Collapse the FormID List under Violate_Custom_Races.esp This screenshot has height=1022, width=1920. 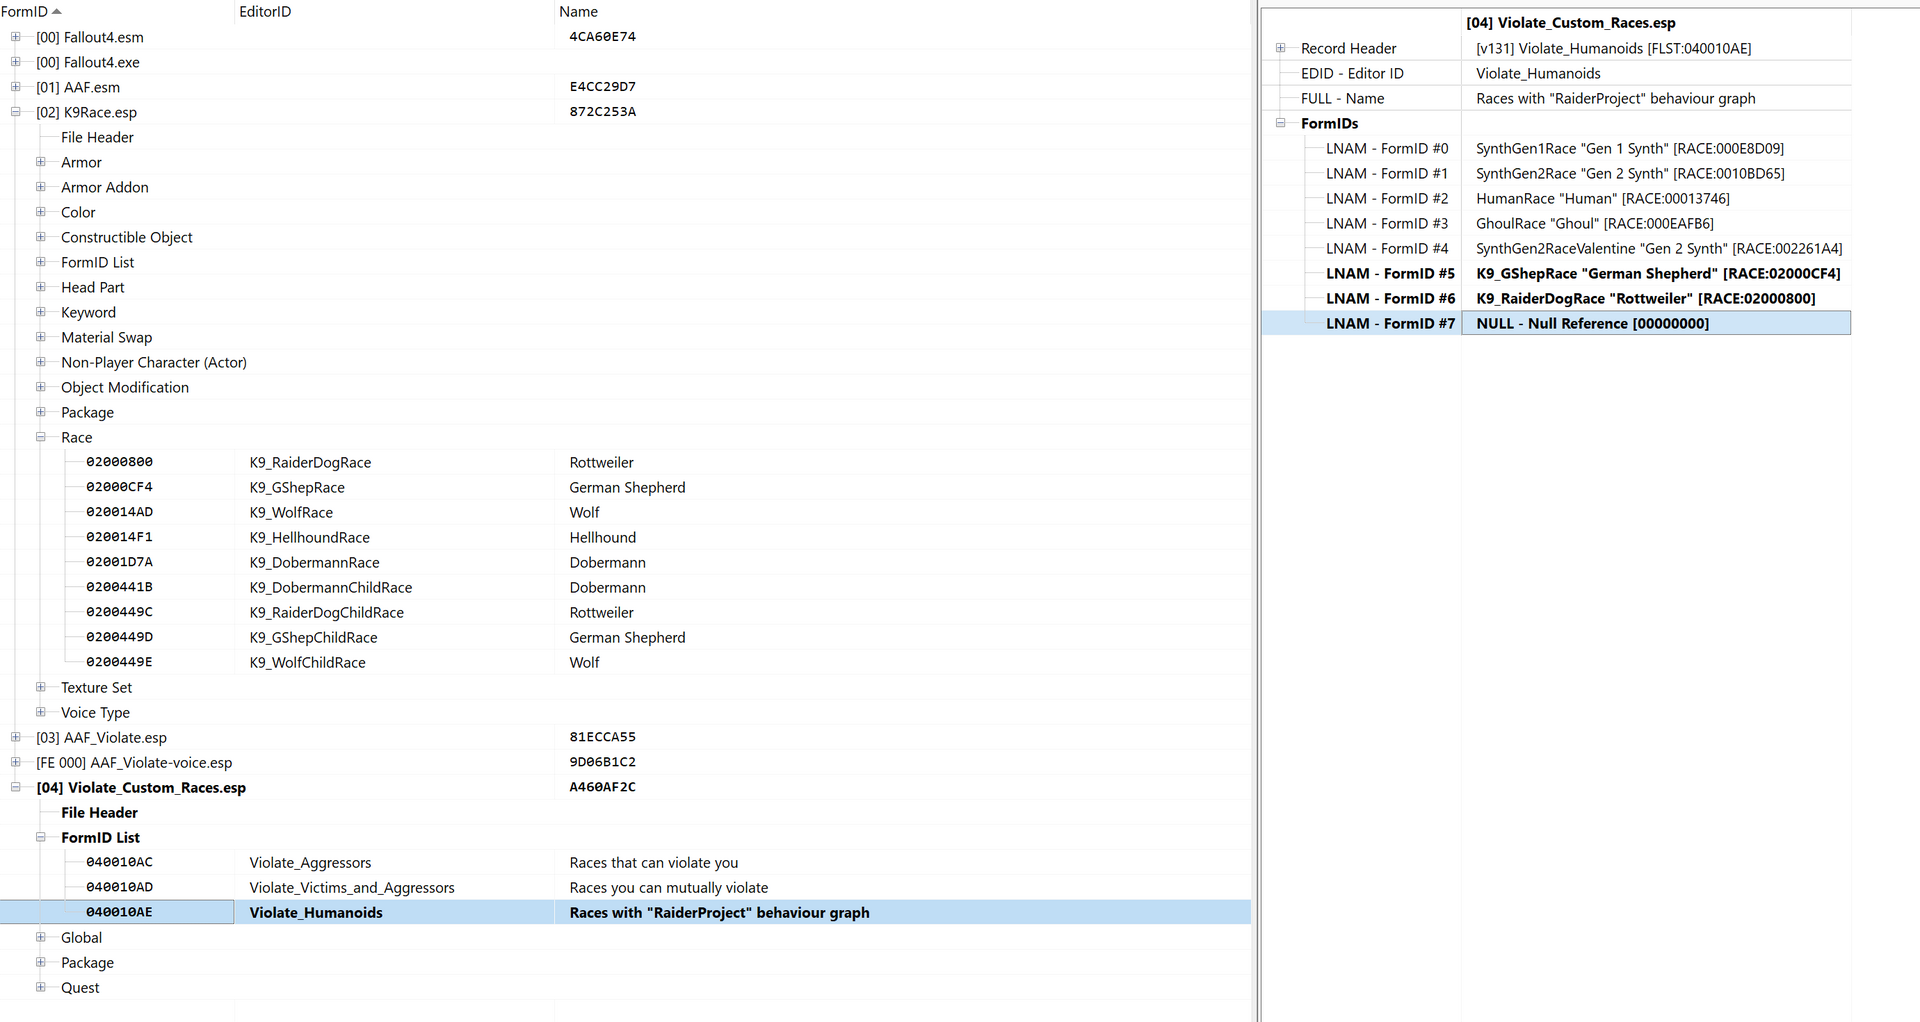(40, 837)
